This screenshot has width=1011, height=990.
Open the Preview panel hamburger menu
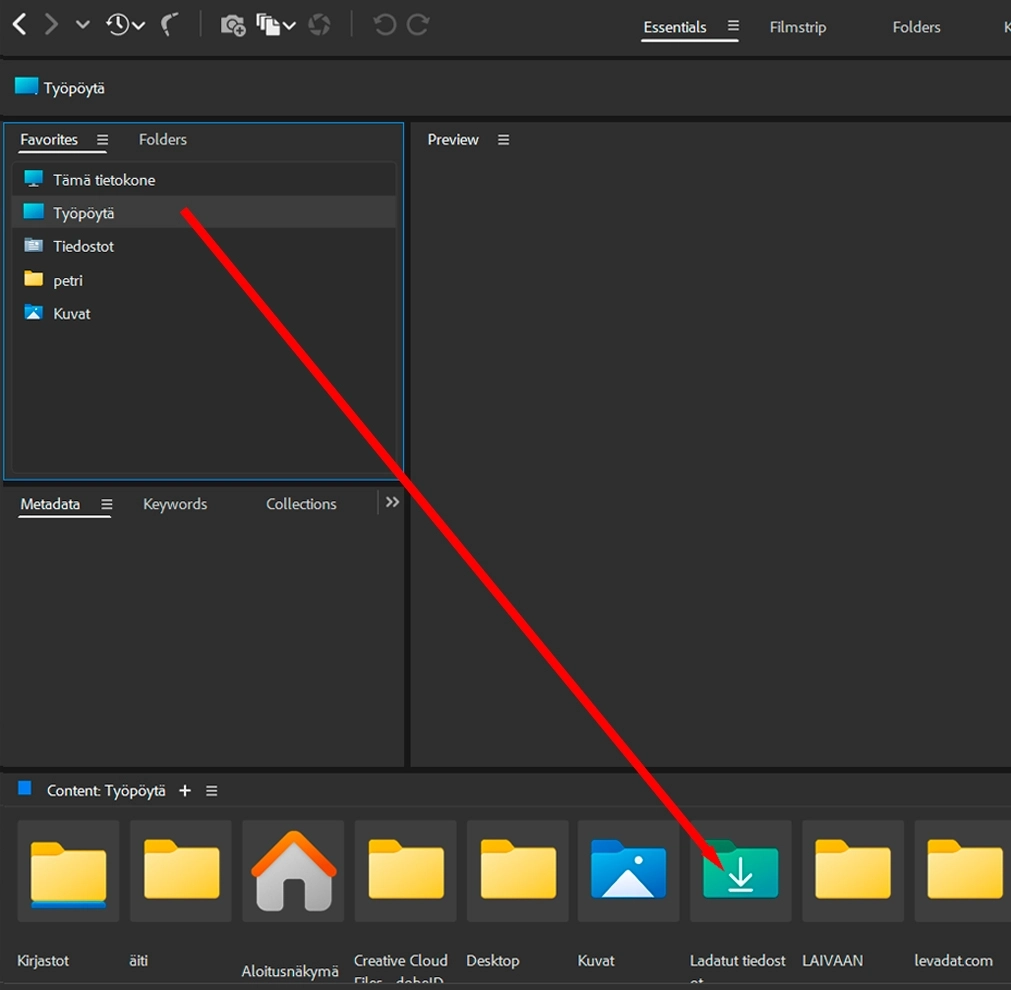[504, 140]
